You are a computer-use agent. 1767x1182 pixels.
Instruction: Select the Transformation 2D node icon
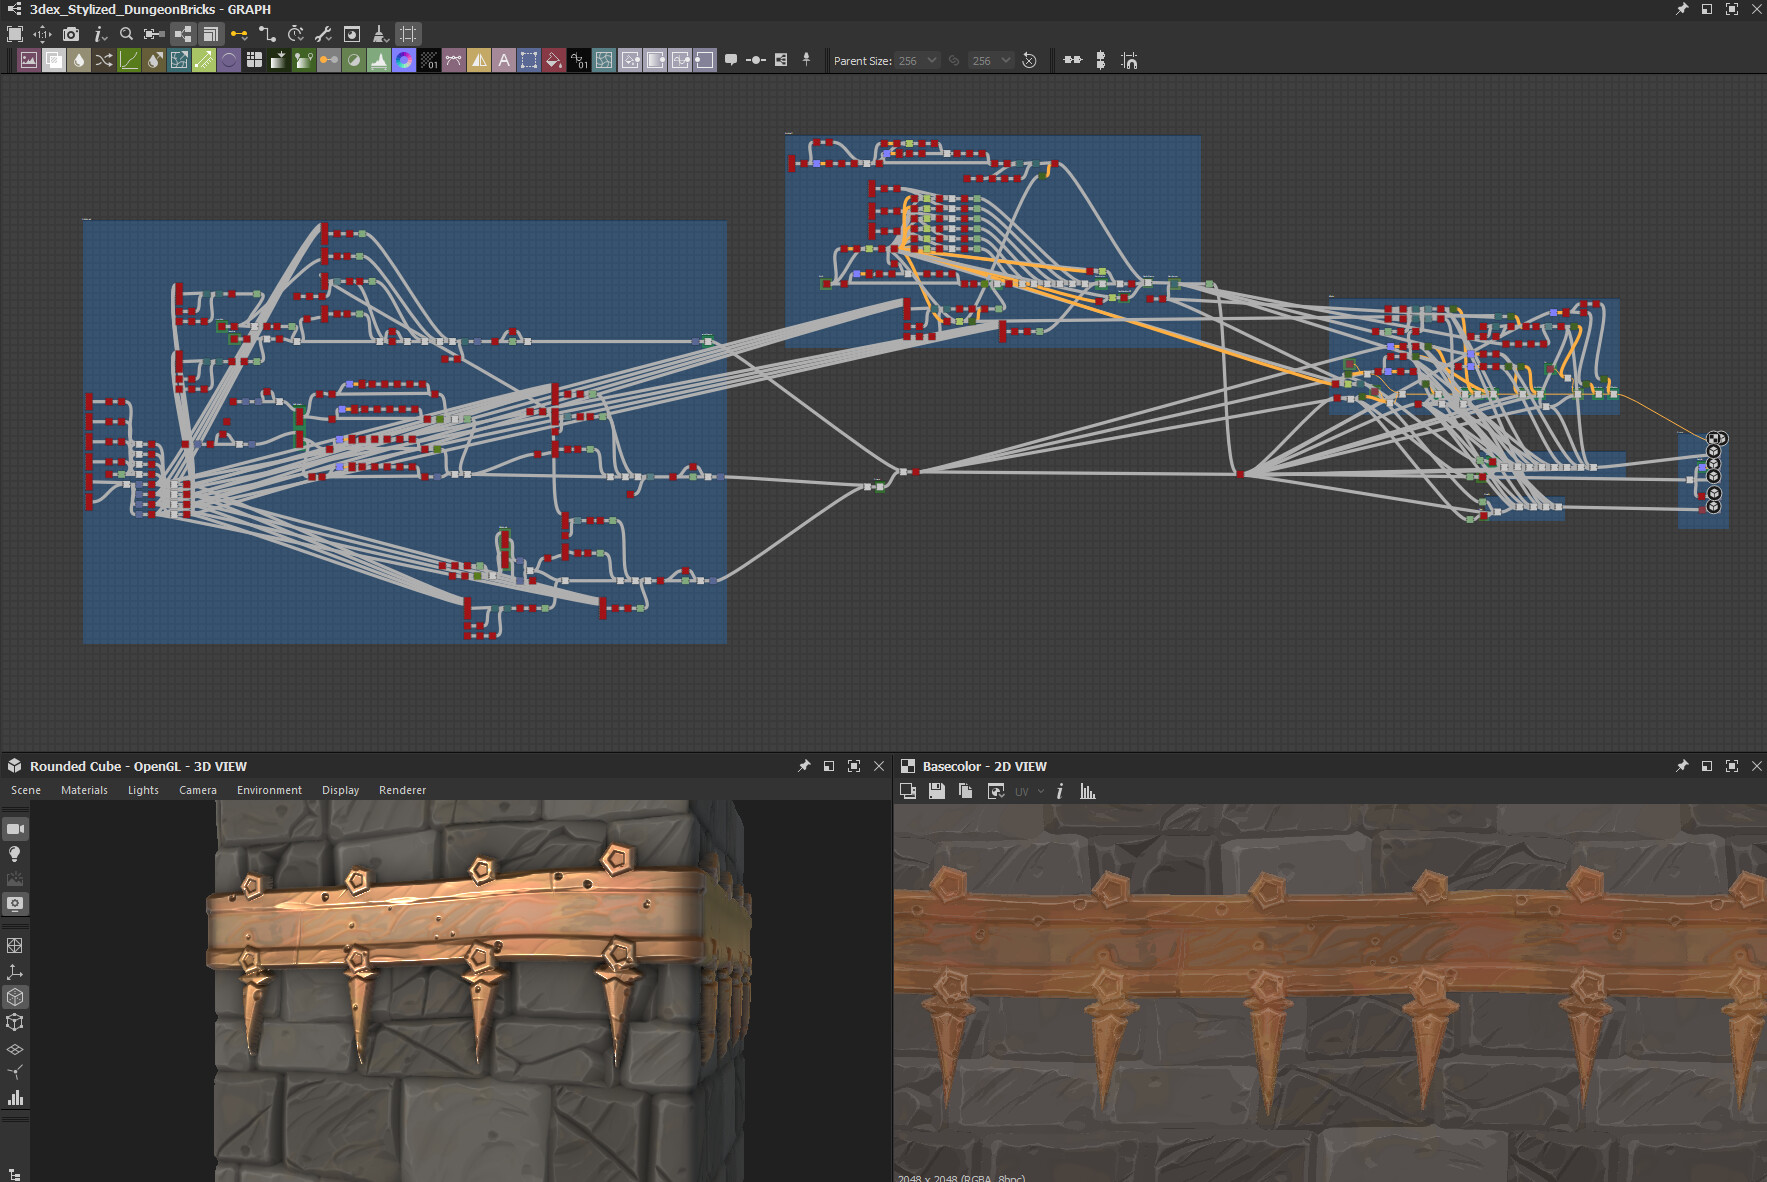pos(529,60)
